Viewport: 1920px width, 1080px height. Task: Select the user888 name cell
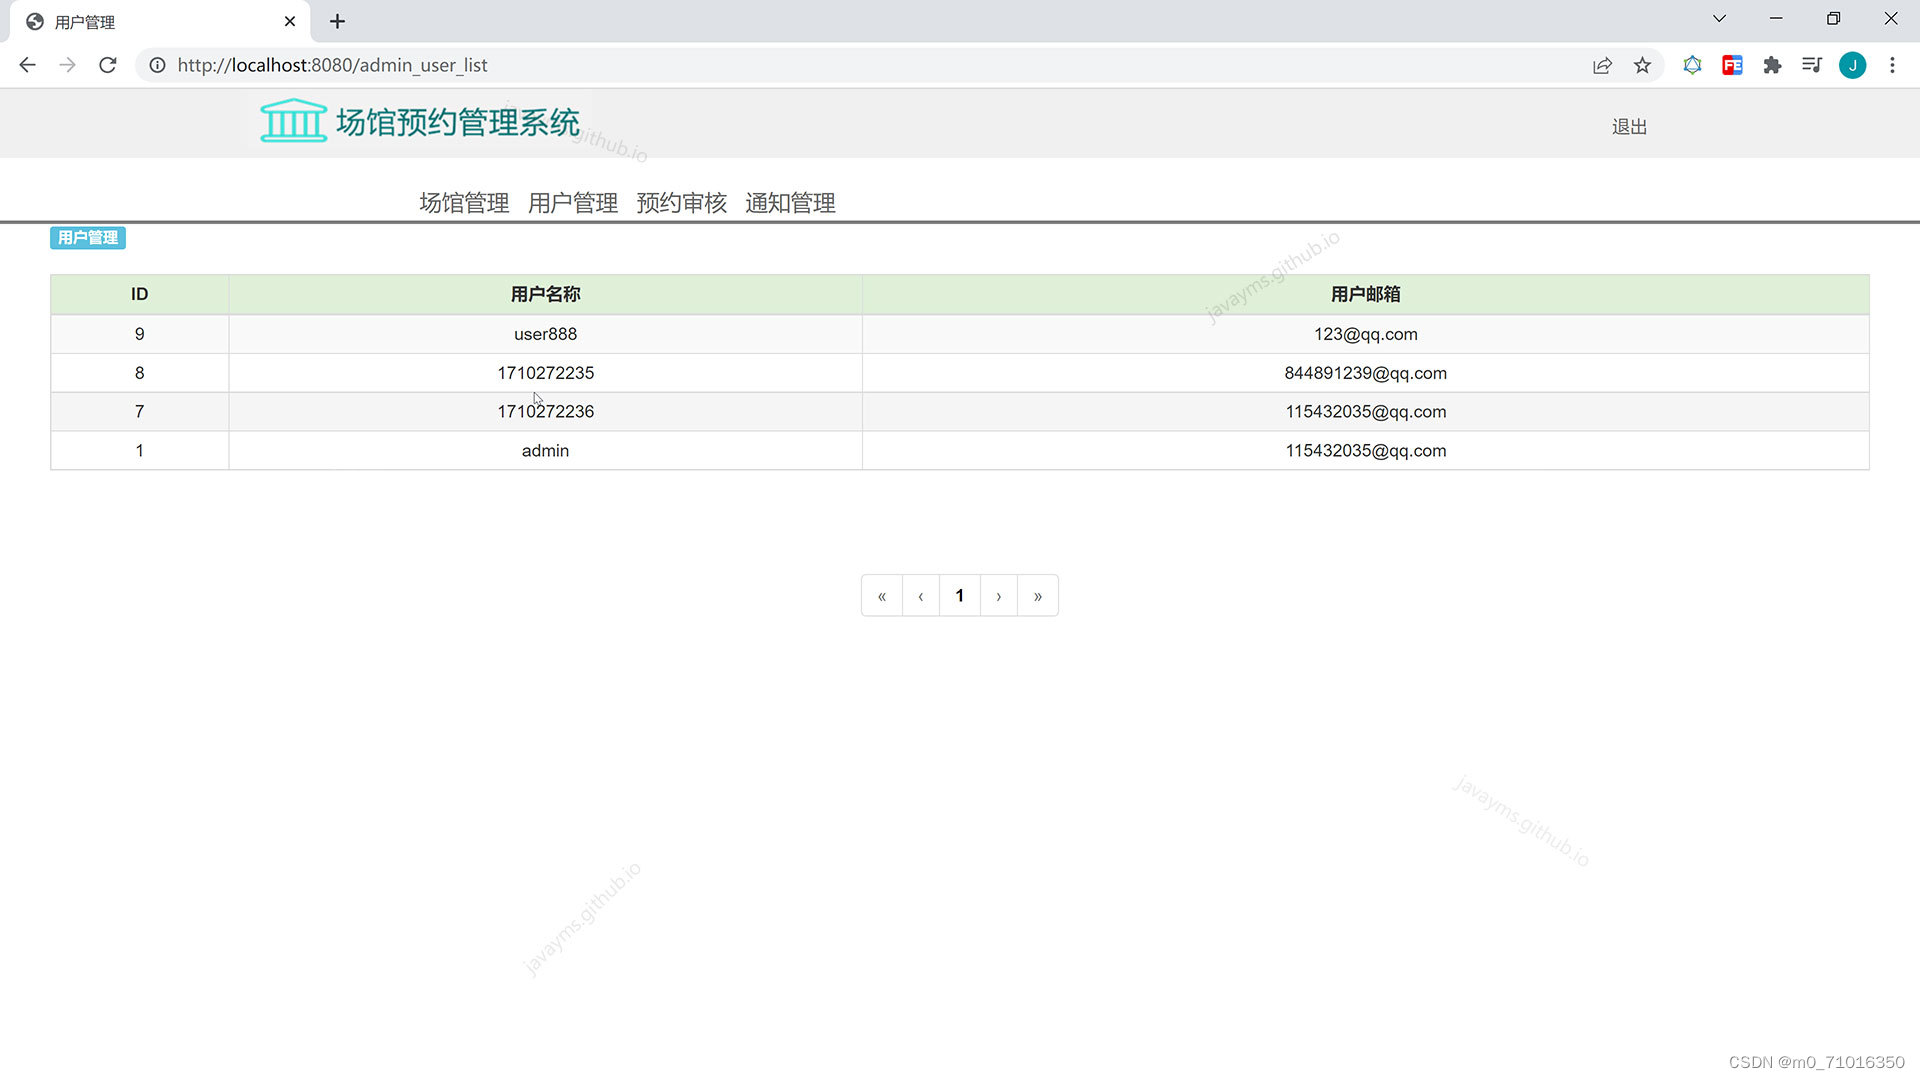coord(545,334)
